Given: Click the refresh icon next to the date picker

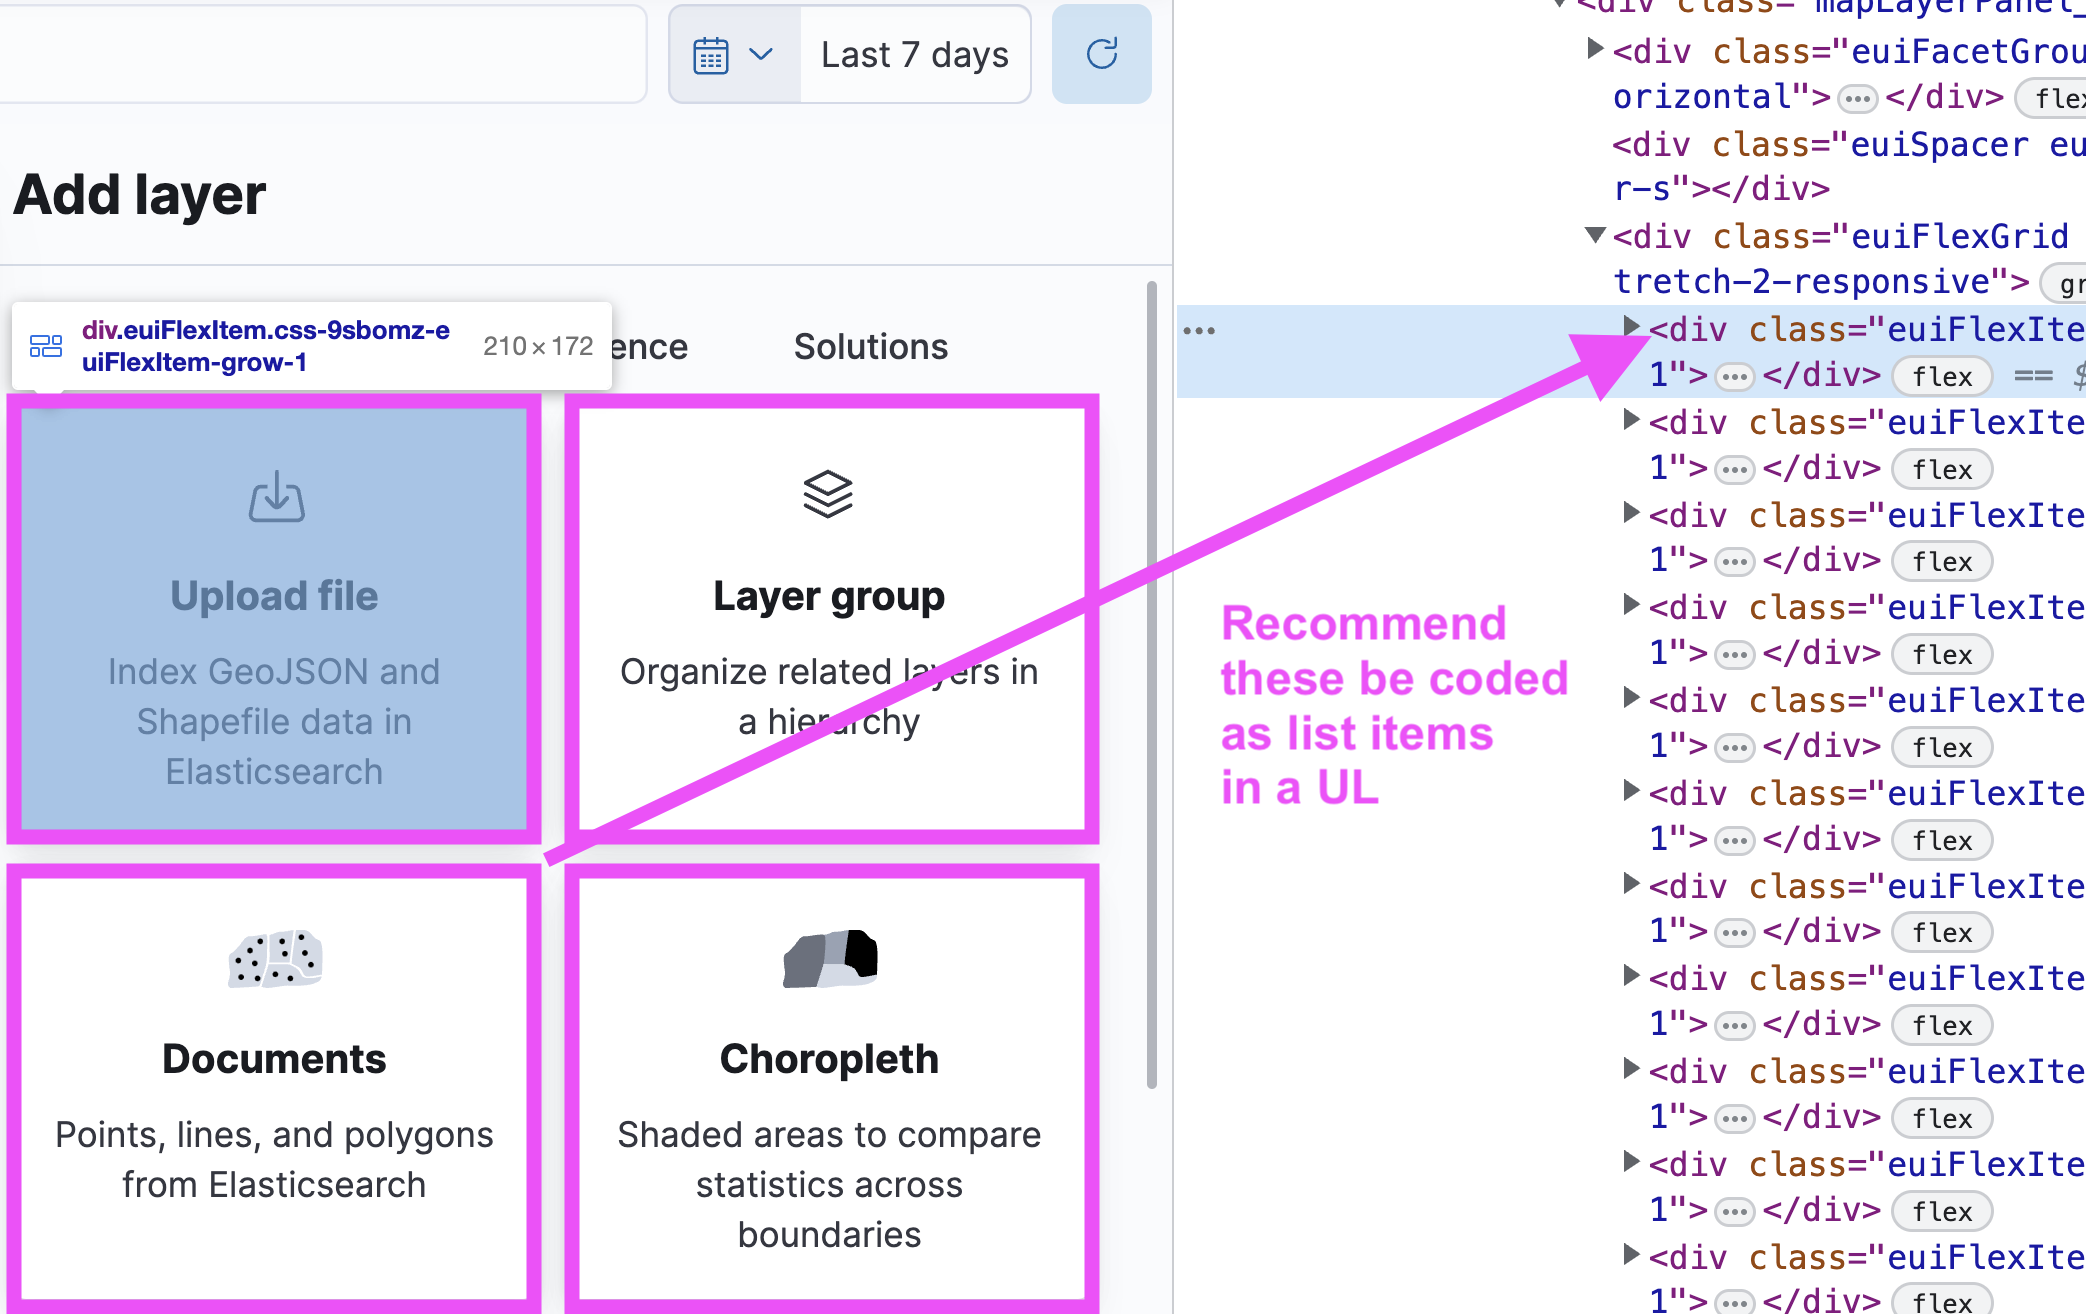Looking at the screenshot, I should pos(1101,54).
